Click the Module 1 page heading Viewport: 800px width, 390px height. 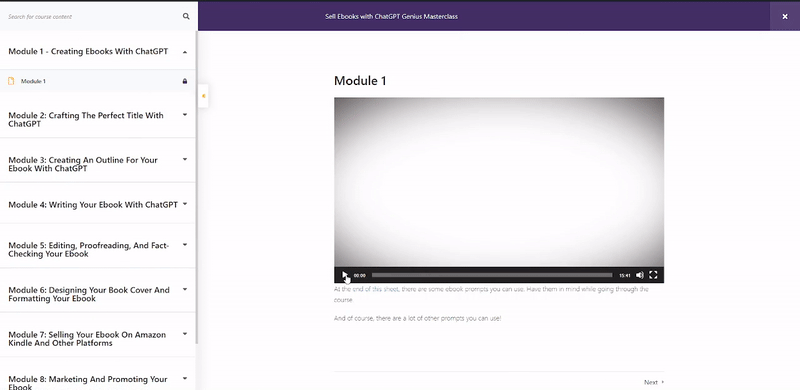click(360, 81)
